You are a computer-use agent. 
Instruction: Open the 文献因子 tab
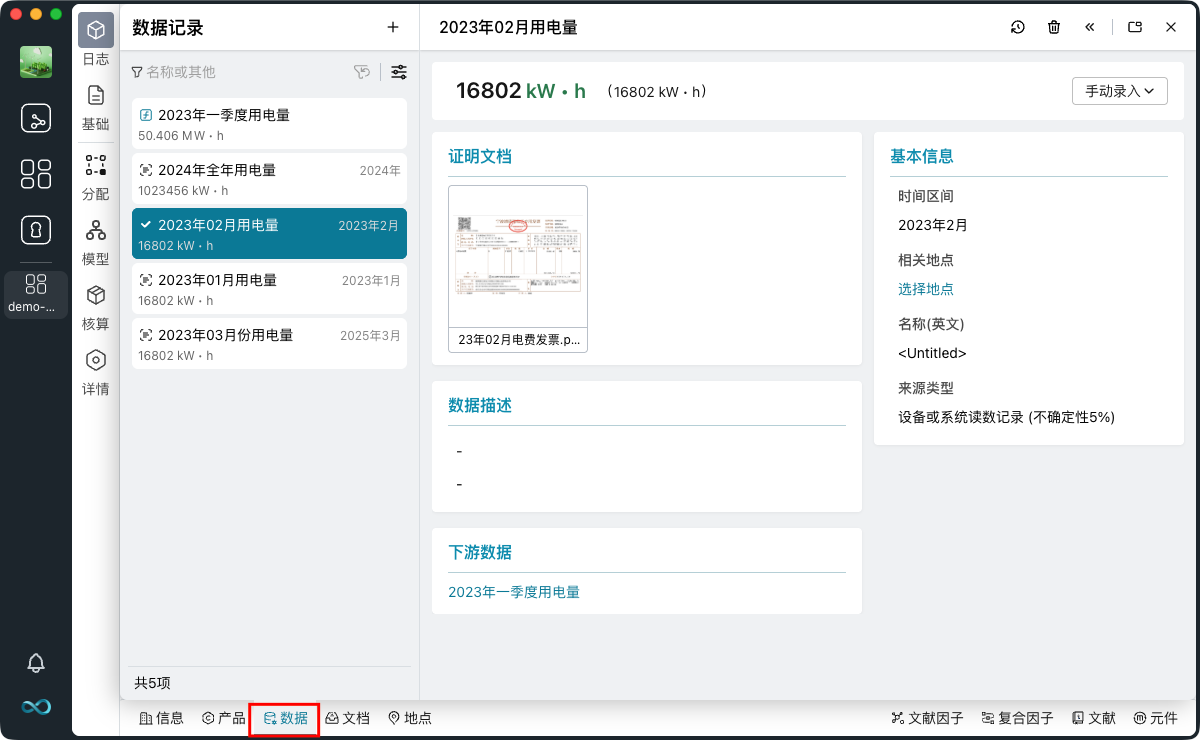click(927, 718)
